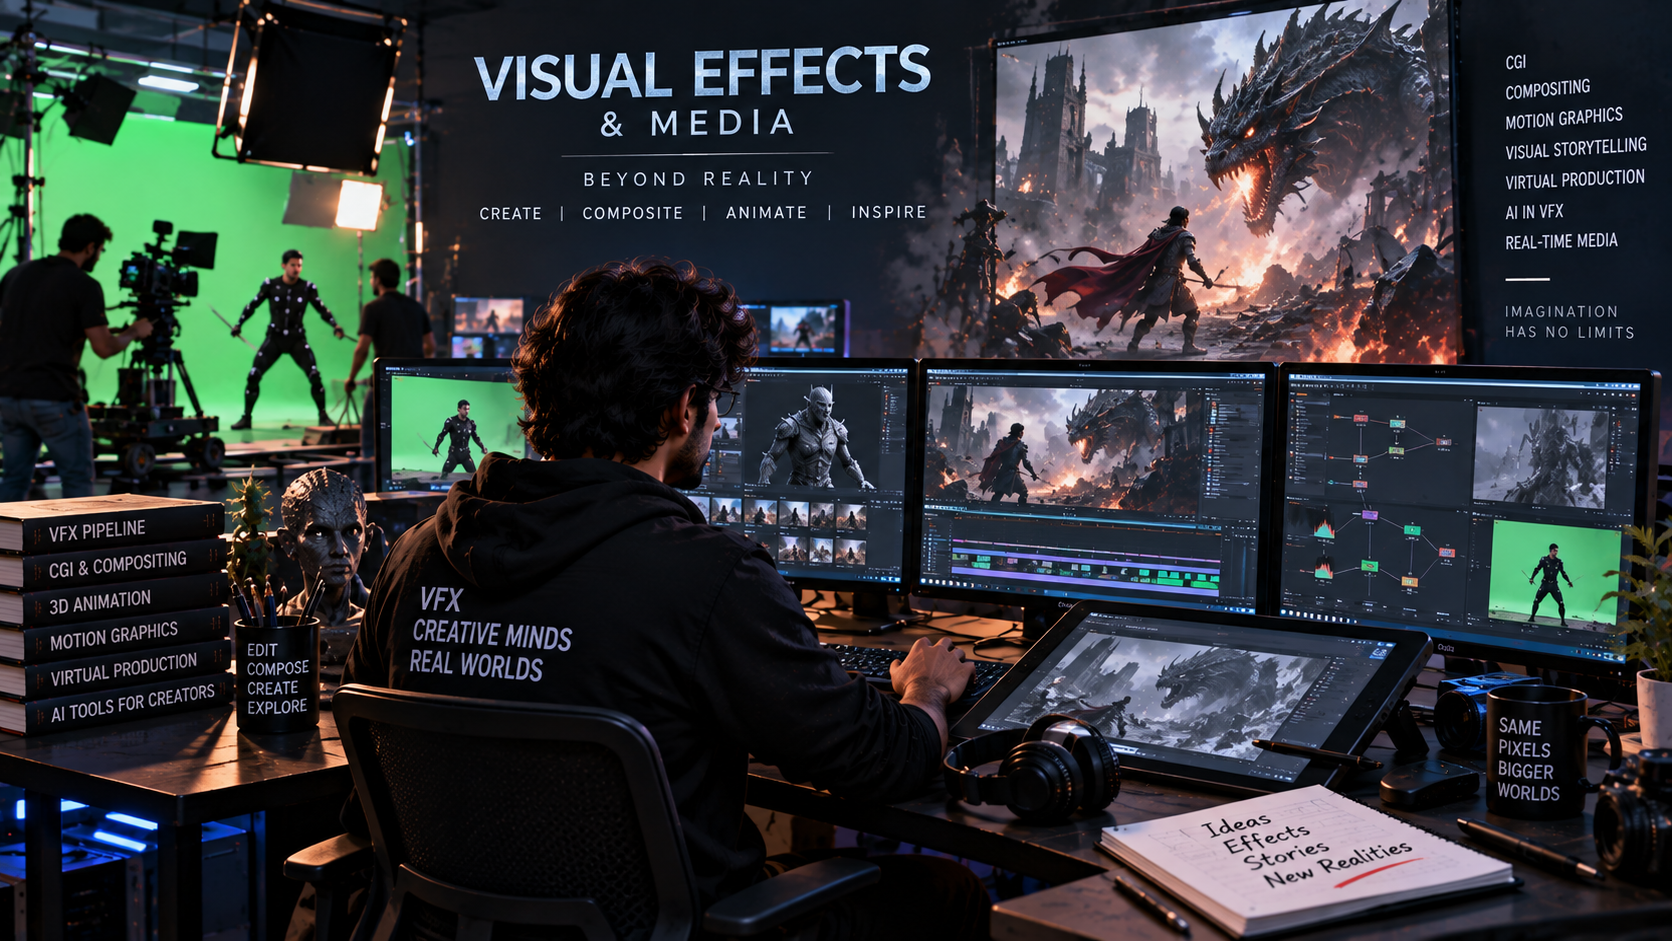Select AI IN VFX list entry

click(x=1534, y=212)
